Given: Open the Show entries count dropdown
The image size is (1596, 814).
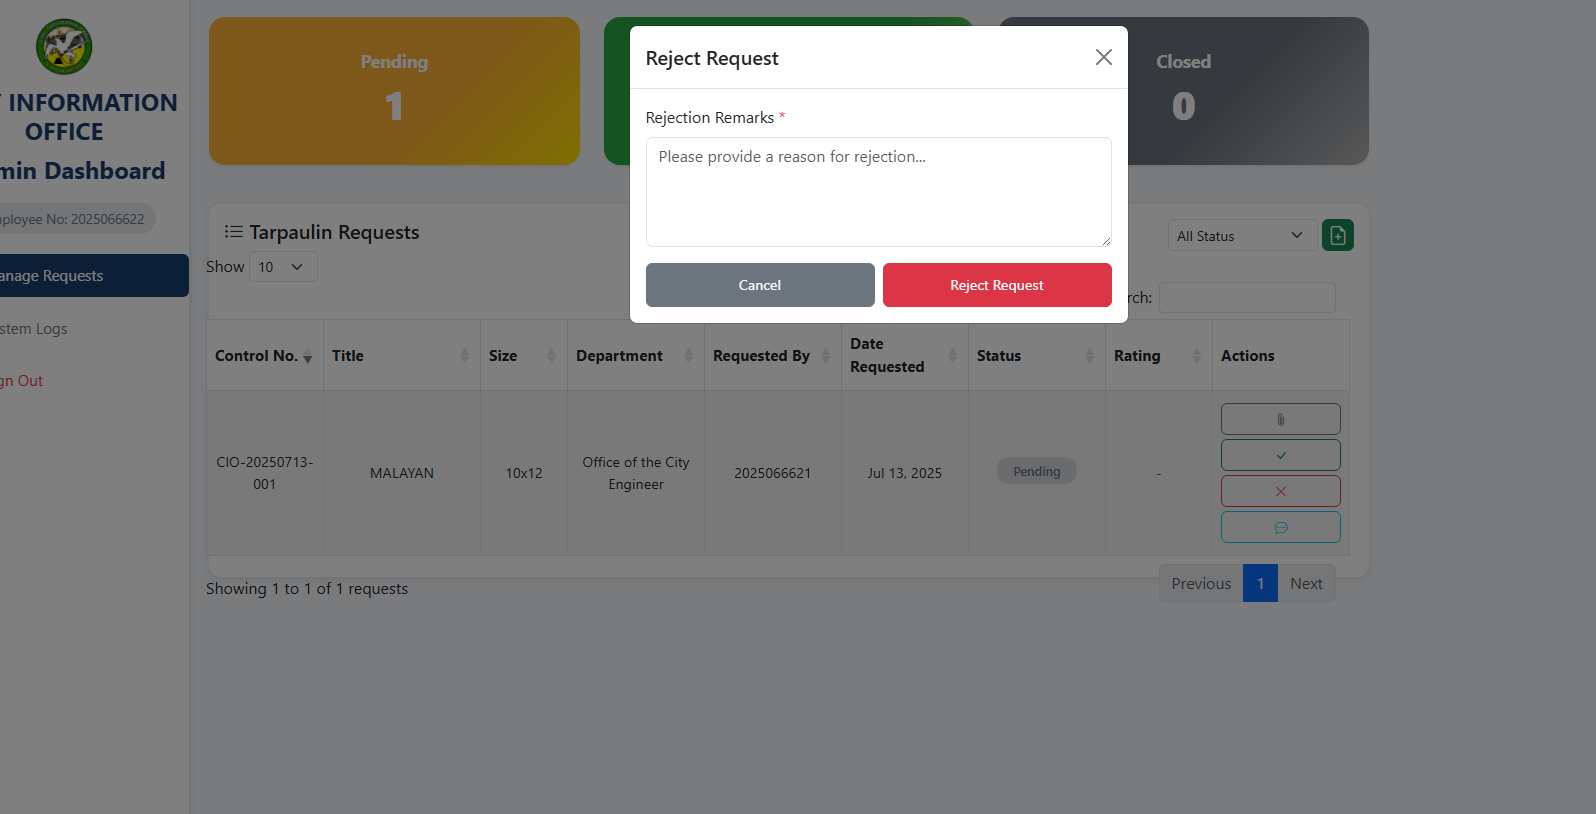Looking at the screenshot, I should [283, 267].
